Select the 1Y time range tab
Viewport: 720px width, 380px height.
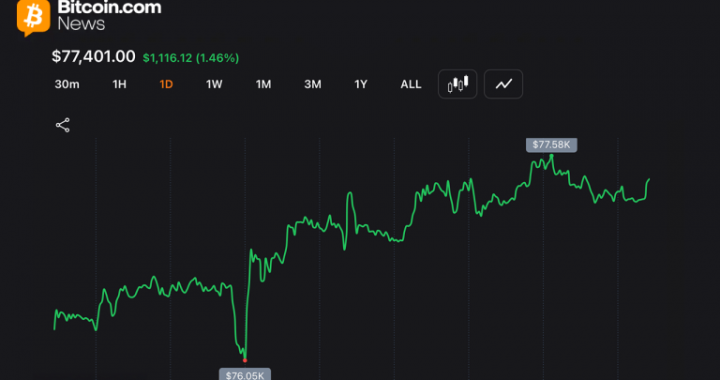point(361,84)
